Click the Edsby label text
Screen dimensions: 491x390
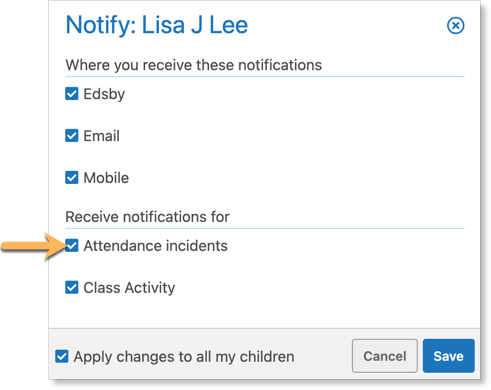(x=104, y=94)
